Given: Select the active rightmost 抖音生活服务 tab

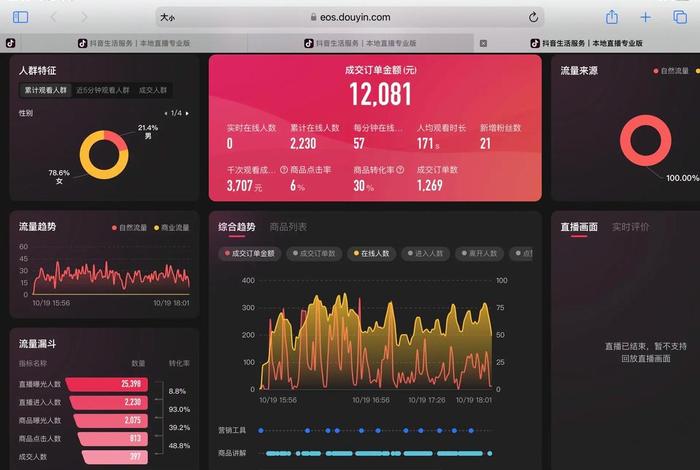Looking at the screenshot, I should point(587,43).
